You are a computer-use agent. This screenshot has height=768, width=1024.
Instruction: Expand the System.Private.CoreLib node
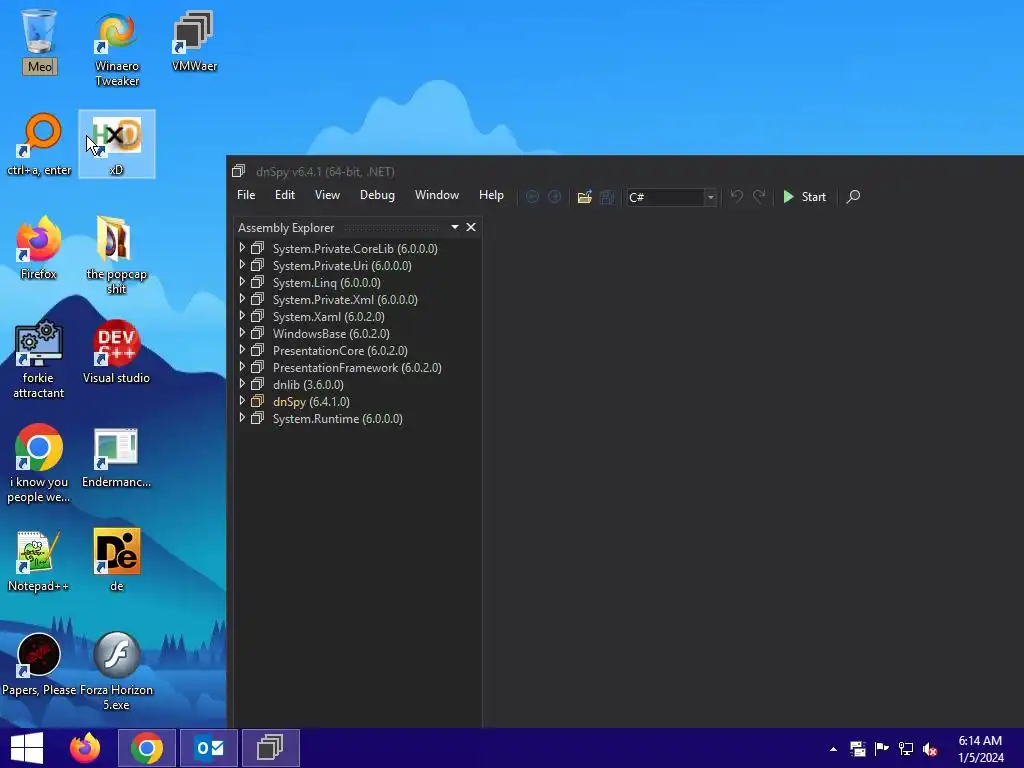pos(242,248)
